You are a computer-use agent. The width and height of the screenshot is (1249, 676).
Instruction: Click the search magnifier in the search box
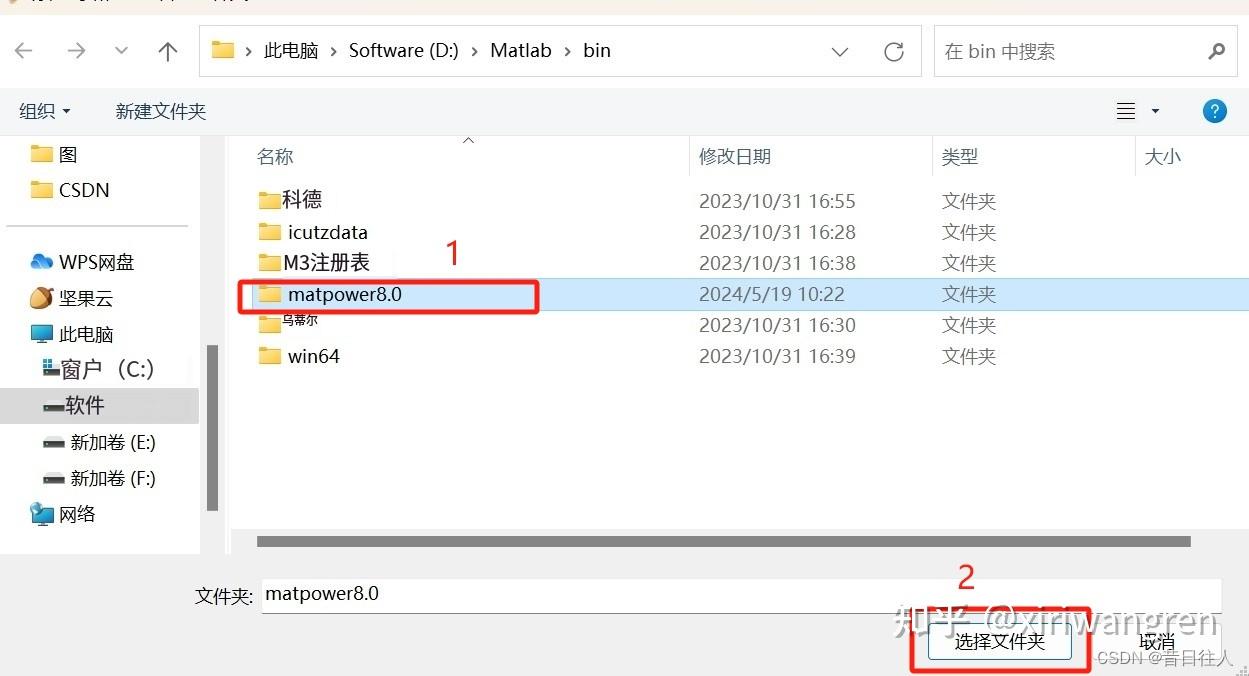[x=1215, y=50]
